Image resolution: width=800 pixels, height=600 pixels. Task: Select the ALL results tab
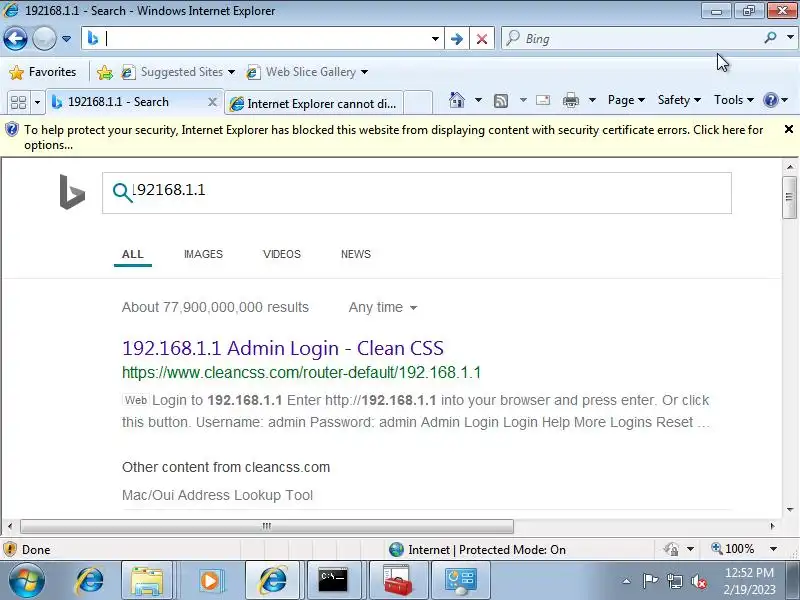133,254
